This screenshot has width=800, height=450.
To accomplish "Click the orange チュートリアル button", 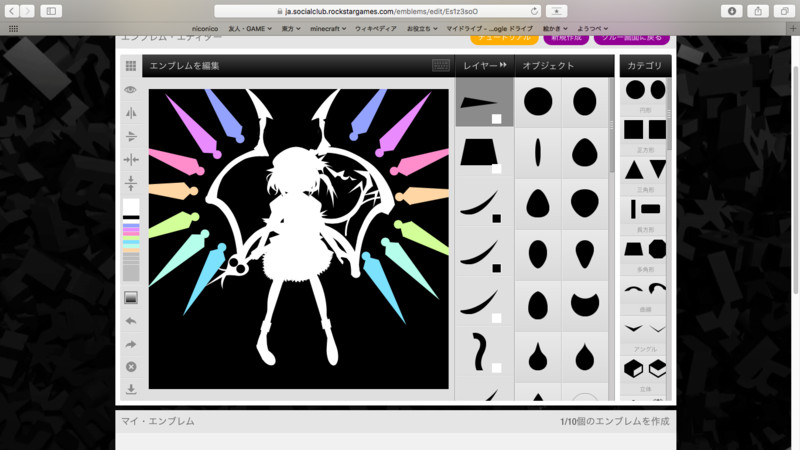I will click(x=504, y=39).
